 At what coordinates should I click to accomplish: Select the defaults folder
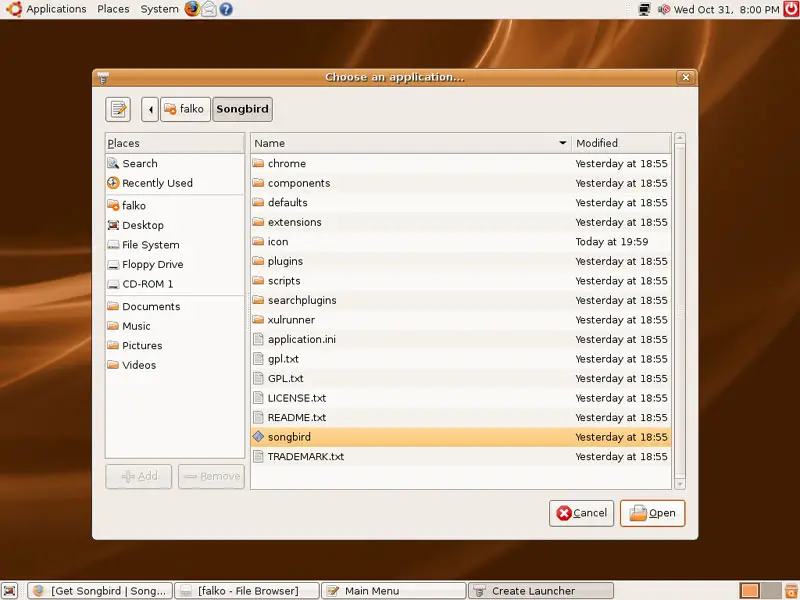click(x=461, y=203)
